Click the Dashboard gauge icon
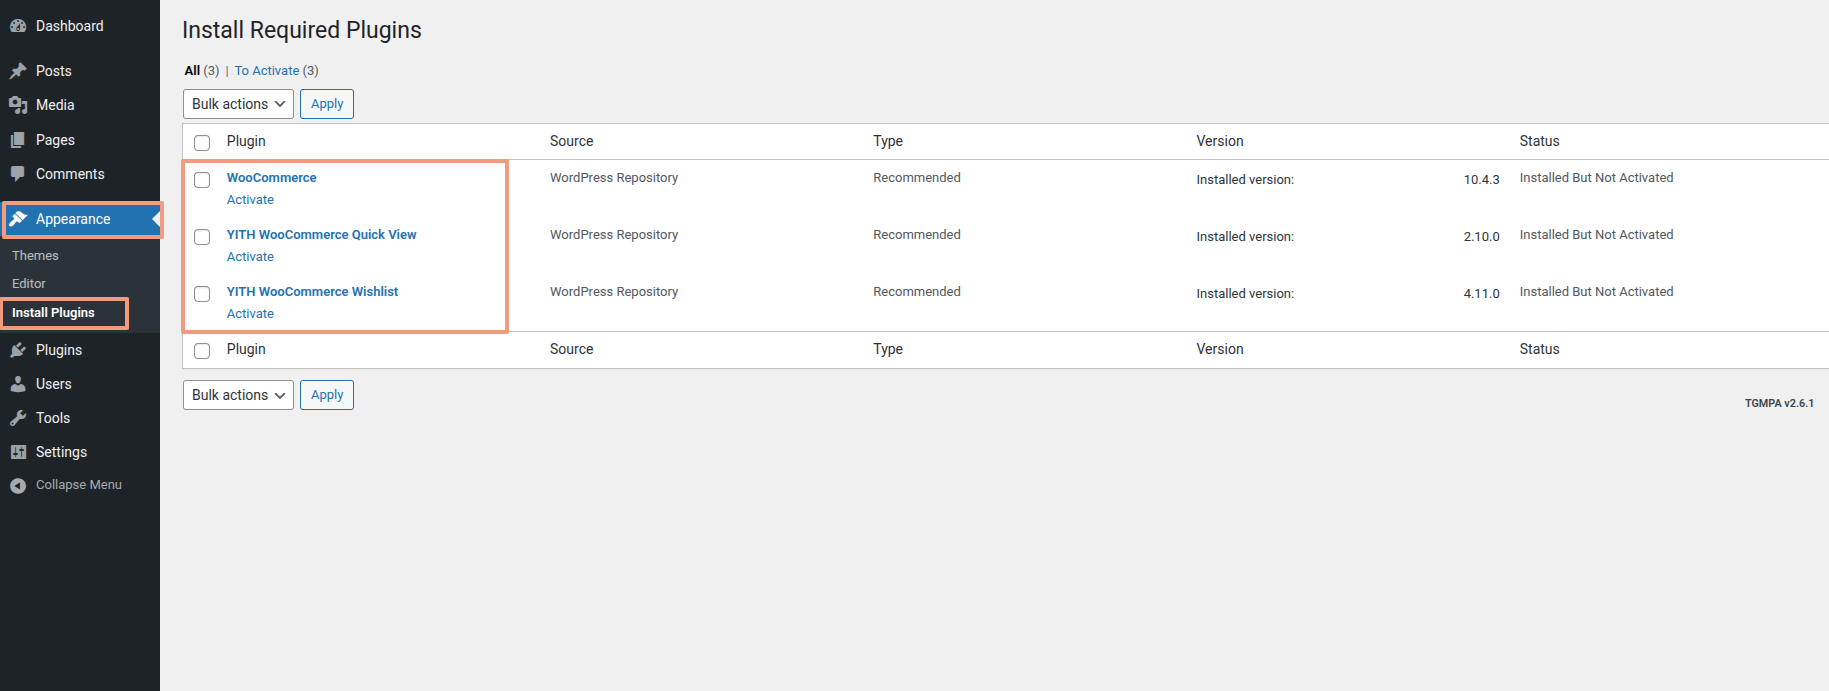 pos(18,26)
